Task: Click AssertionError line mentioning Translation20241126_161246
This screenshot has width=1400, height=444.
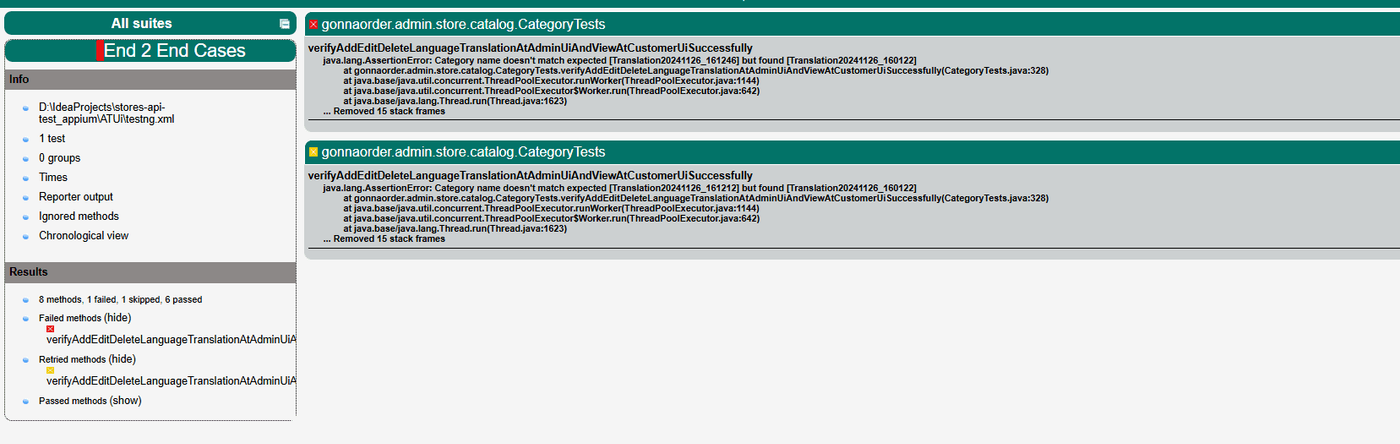Action: (x=619, y=61)
